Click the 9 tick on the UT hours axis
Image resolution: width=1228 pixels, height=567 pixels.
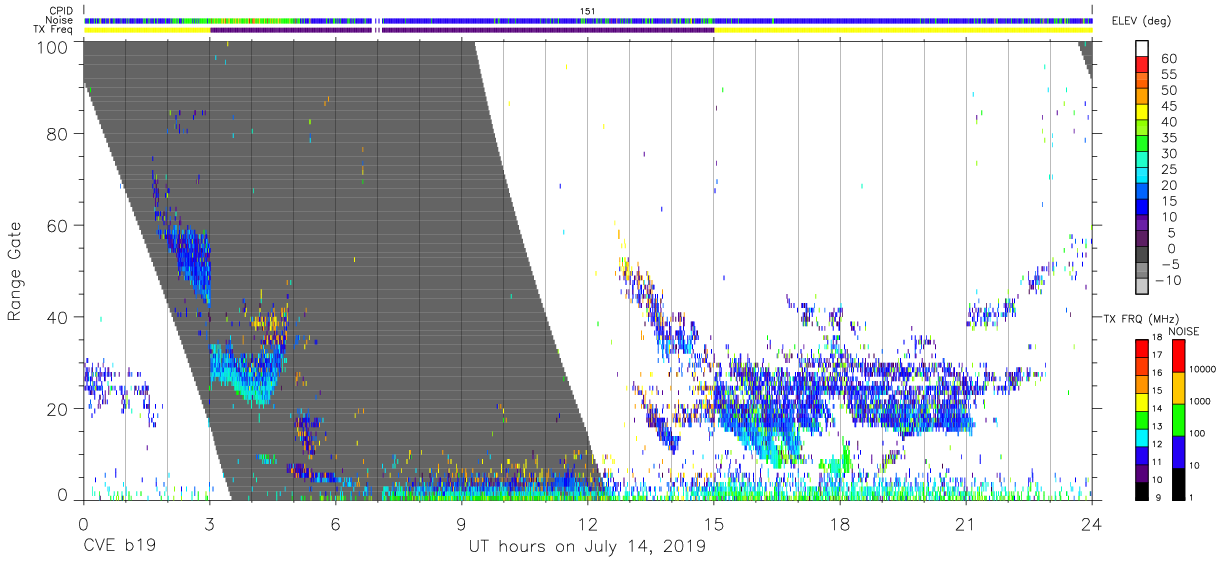pos(461,524)
